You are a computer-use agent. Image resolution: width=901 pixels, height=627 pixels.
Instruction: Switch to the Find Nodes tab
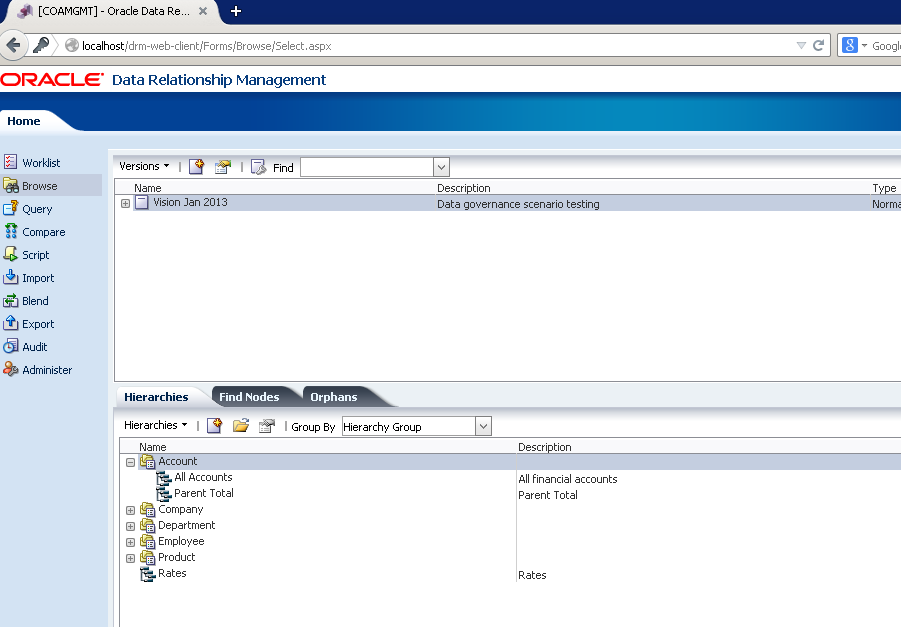tap(248, 397)
